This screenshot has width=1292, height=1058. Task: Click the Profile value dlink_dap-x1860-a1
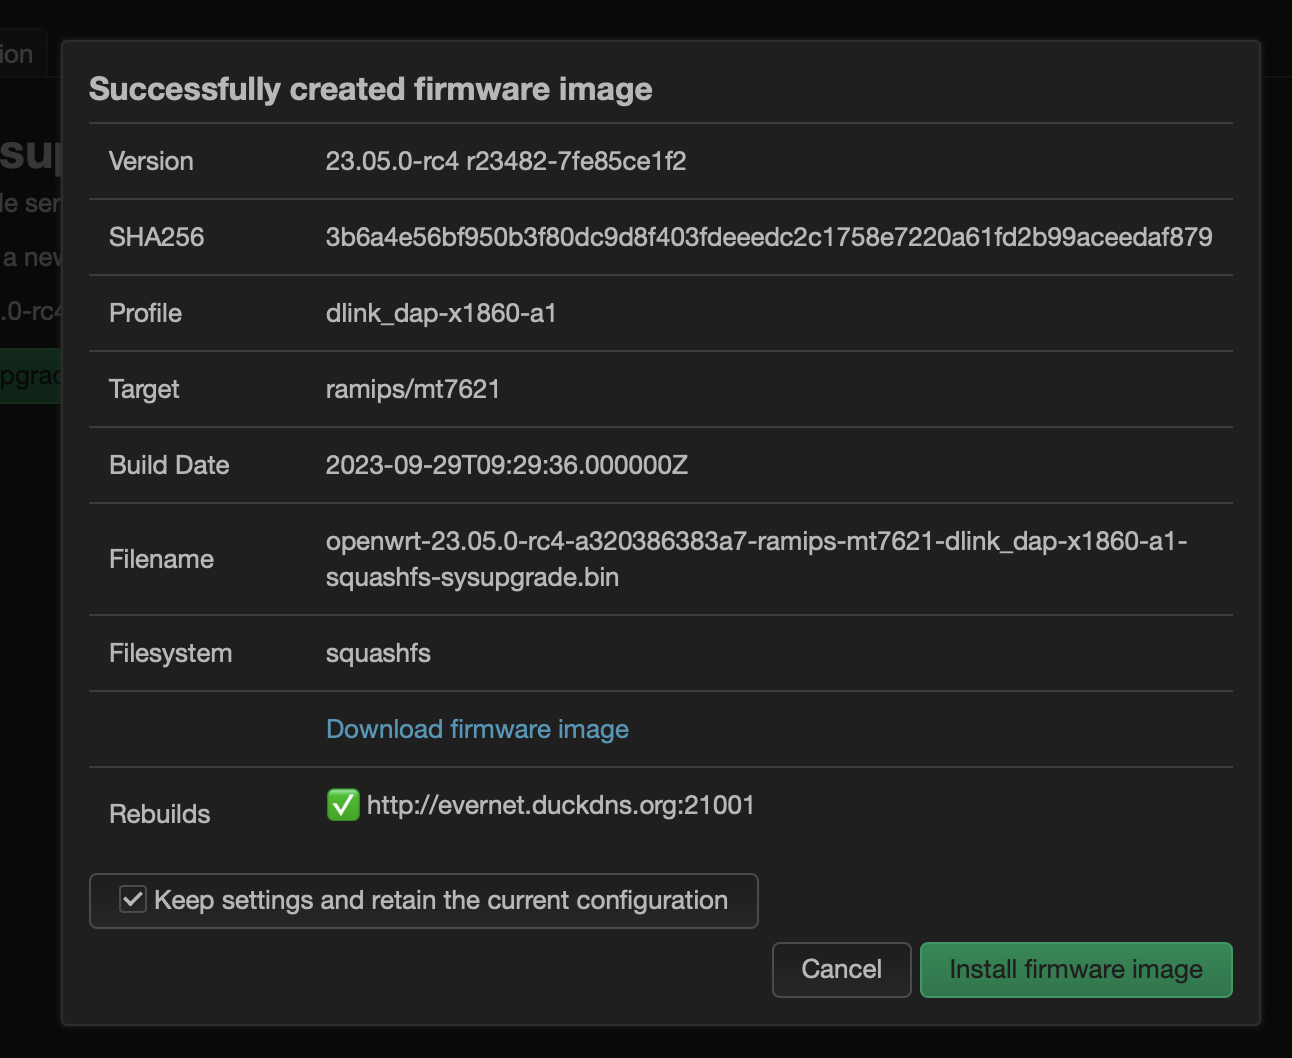[x=441, y=313]
